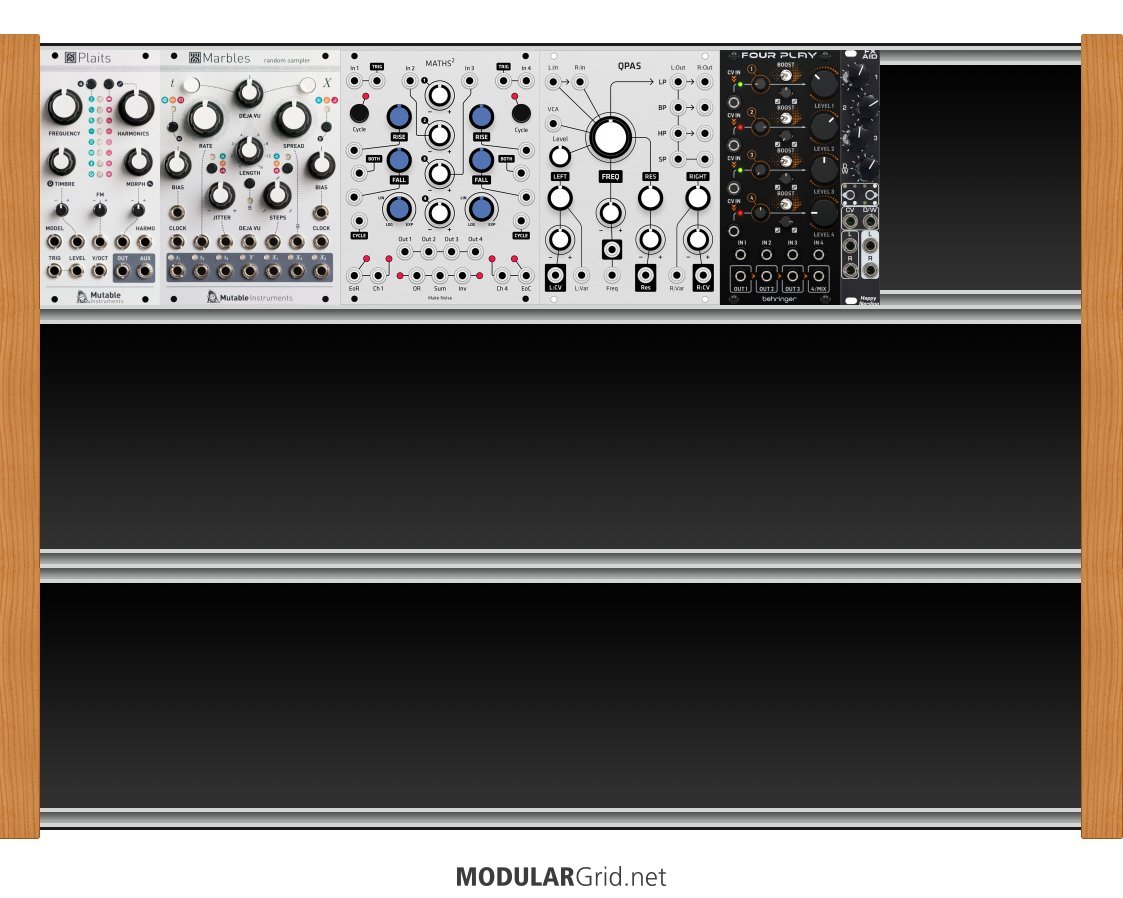Image resolution: width=1123 pixels, height=898 pixels.
Task: Click the FX AID knob 1
Action: tap(857, 75)
